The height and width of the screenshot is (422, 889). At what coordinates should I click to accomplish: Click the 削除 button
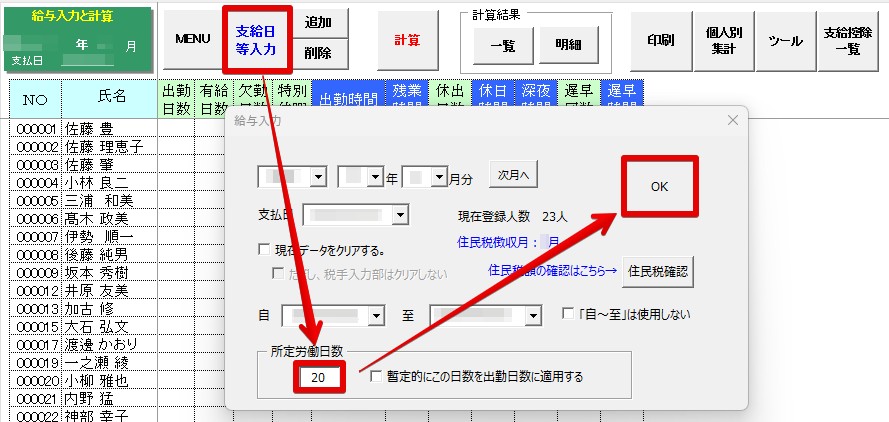click(x=319, y=53)
